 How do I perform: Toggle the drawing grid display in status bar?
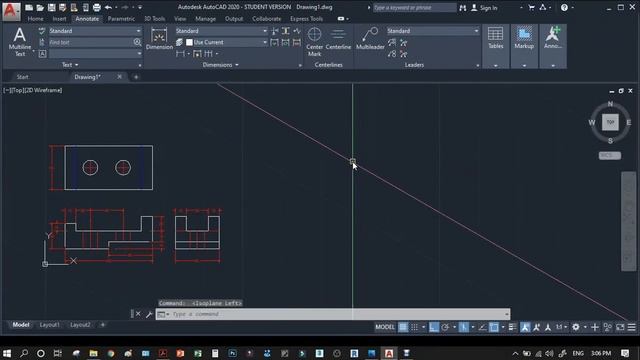[403, 327]
